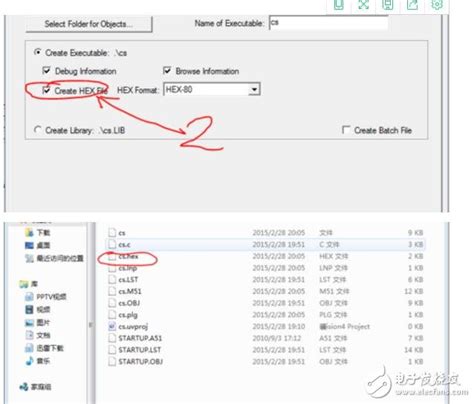Click the Name of Executable input field
Screen dimensions: 474x404
(328, 23)
